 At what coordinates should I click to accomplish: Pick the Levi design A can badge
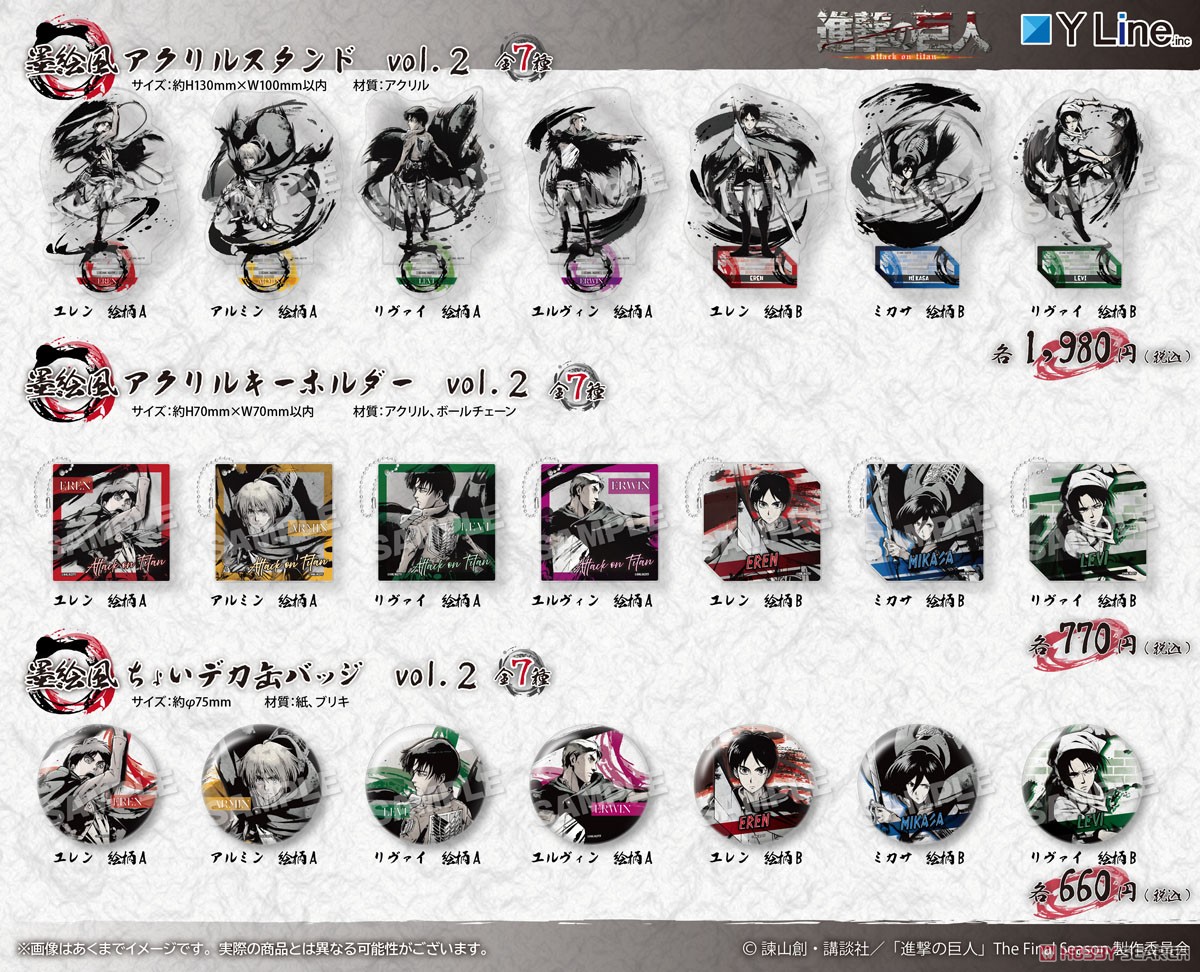point(426,786)
